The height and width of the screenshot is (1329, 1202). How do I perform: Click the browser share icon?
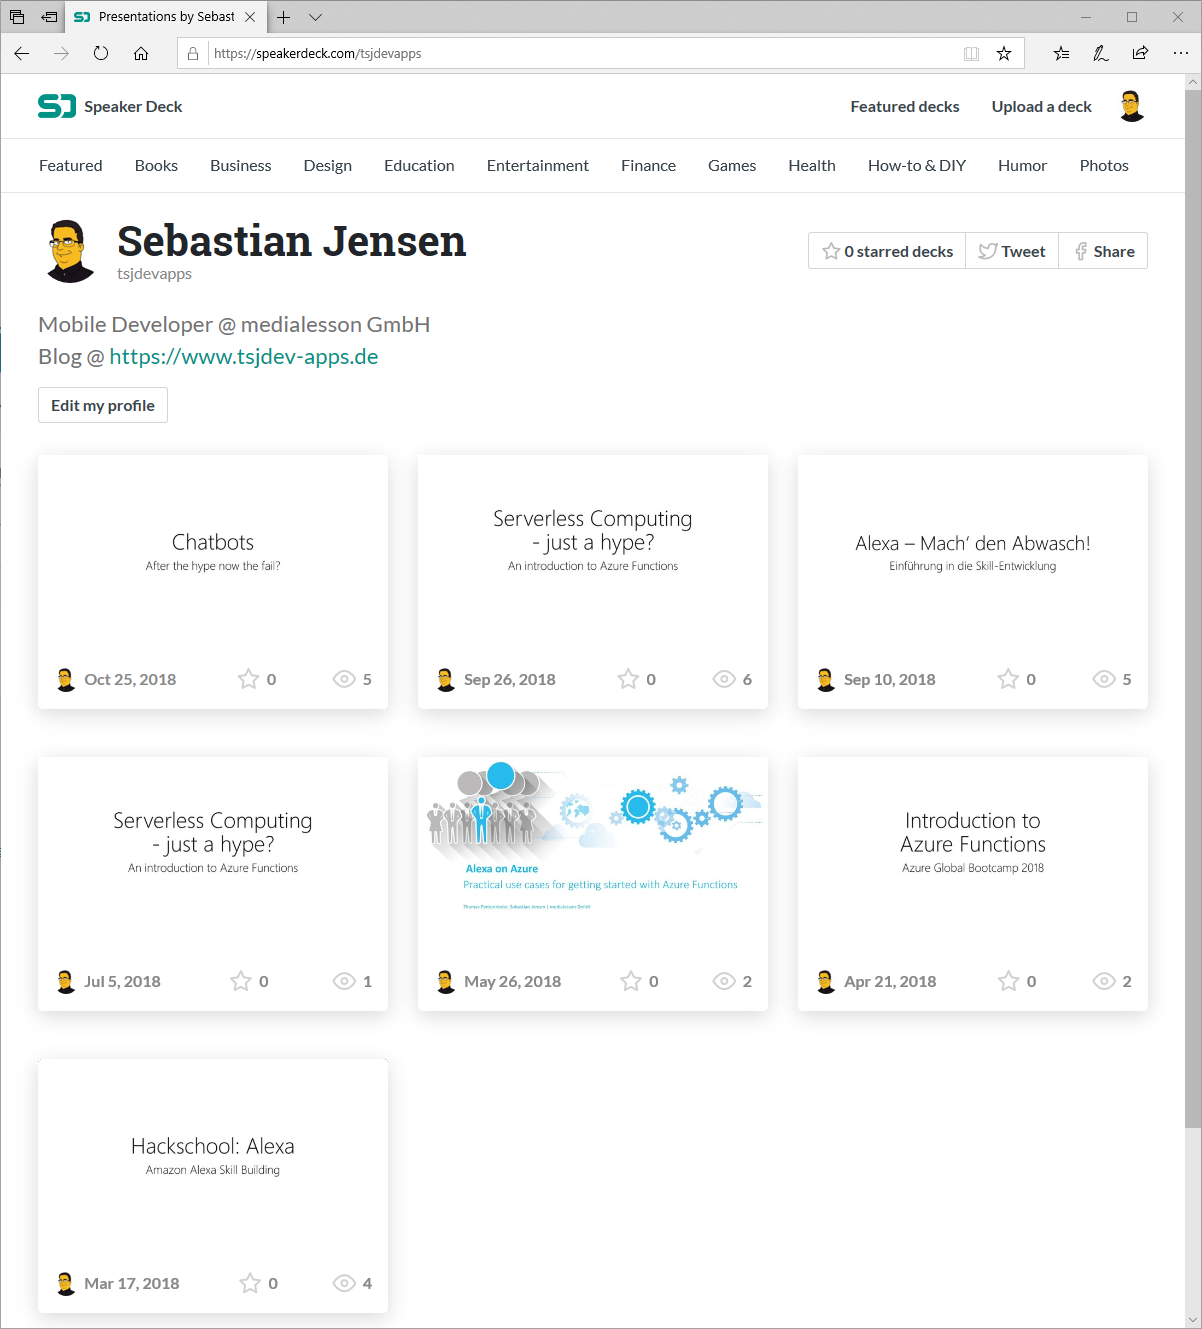click(x=1140, y=53)
